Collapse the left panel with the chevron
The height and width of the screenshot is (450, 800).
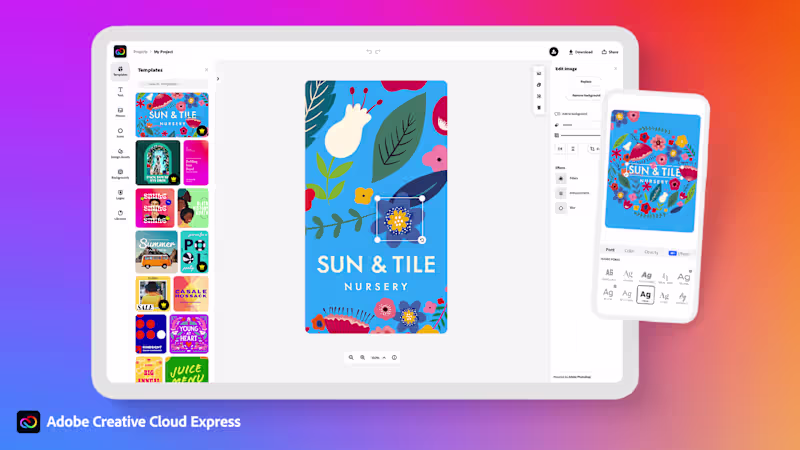[218, 79]
